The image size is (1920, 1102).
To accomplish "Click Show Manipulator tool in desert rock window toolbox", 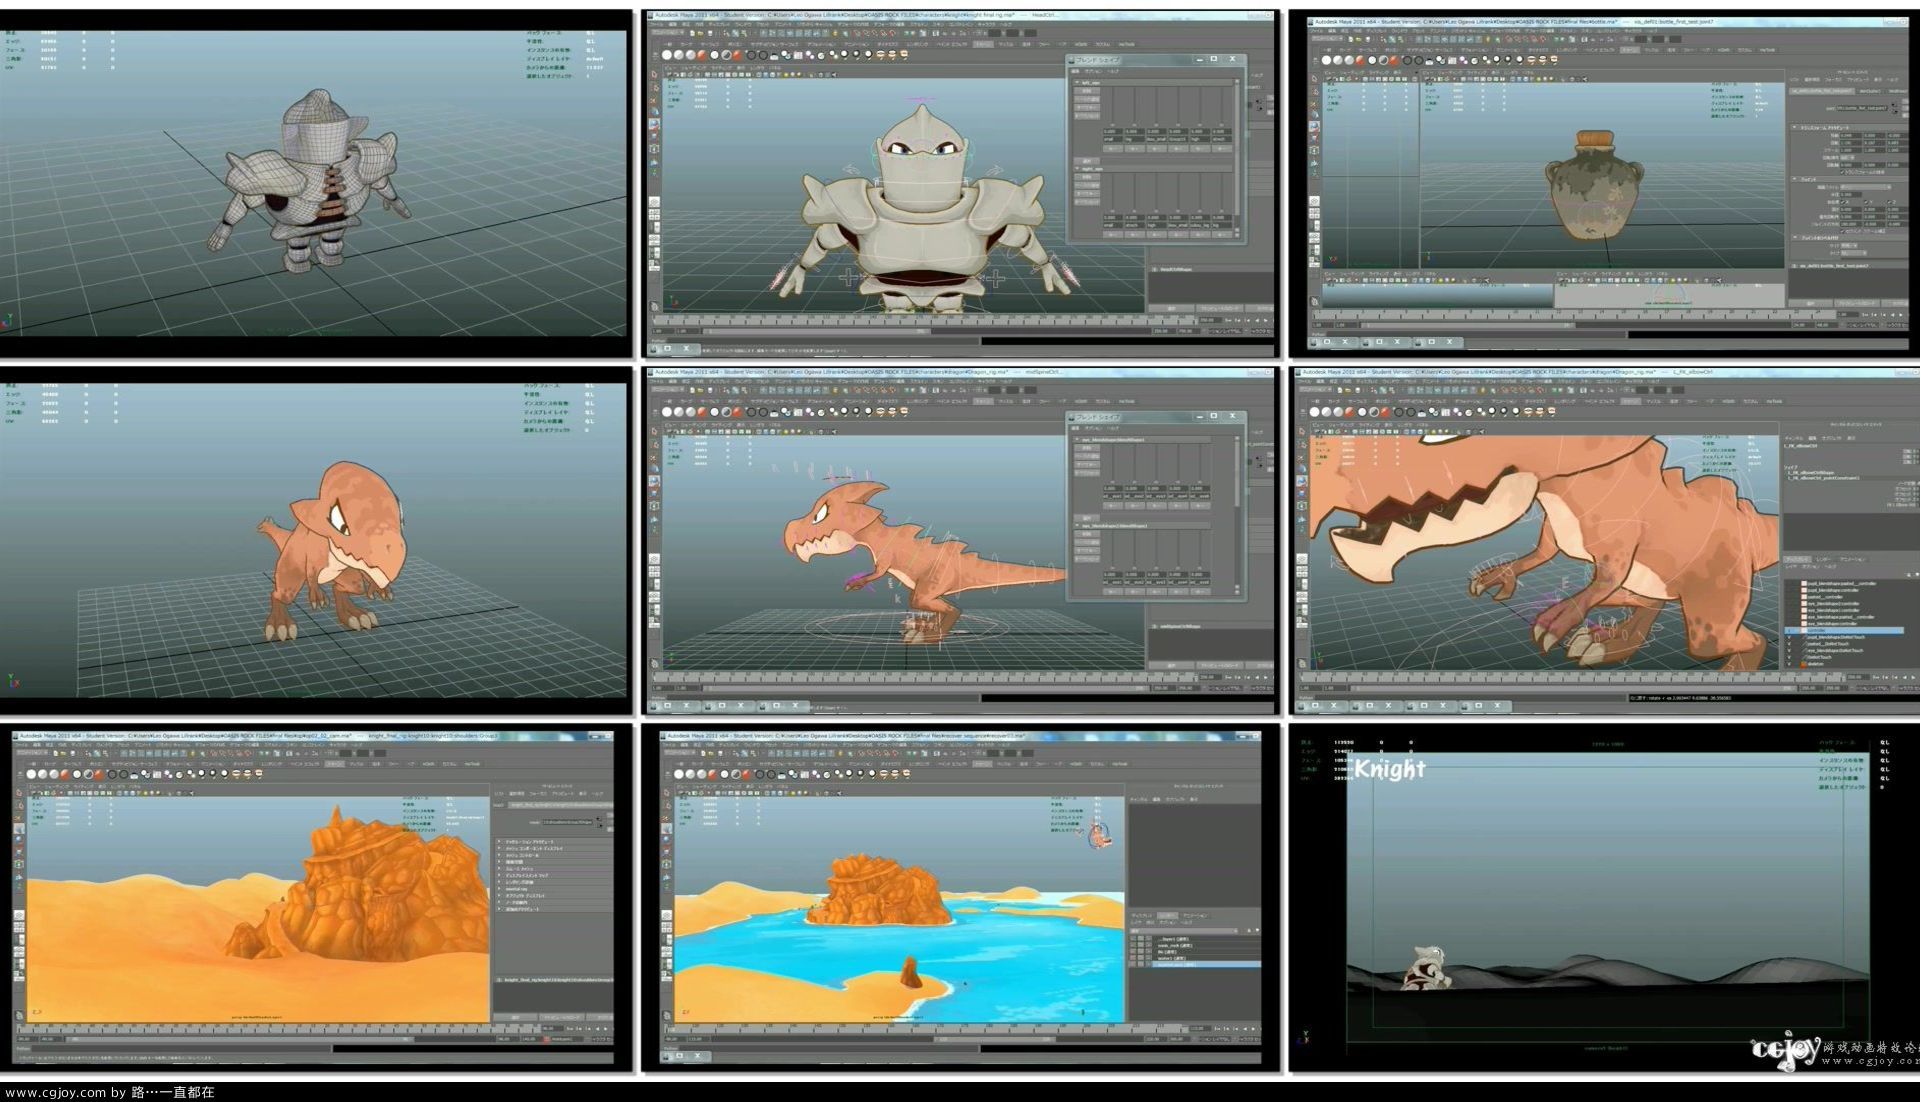I will point(19,886).
